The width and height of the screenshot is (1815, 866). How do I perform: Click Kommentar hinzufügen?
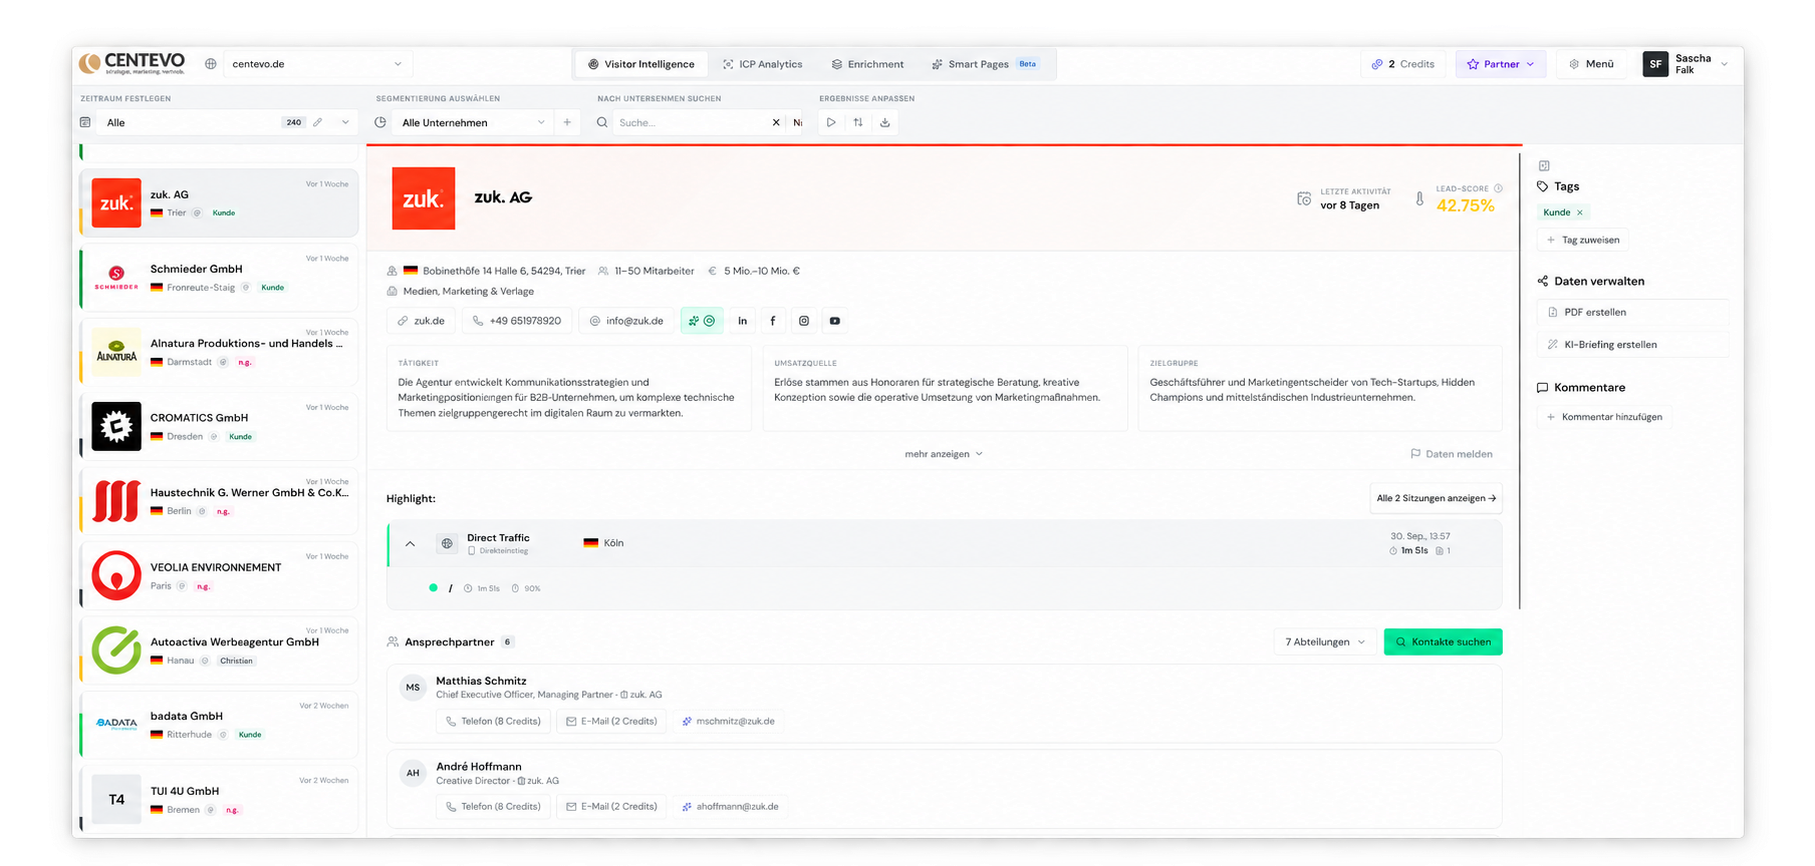point(1604,417)
